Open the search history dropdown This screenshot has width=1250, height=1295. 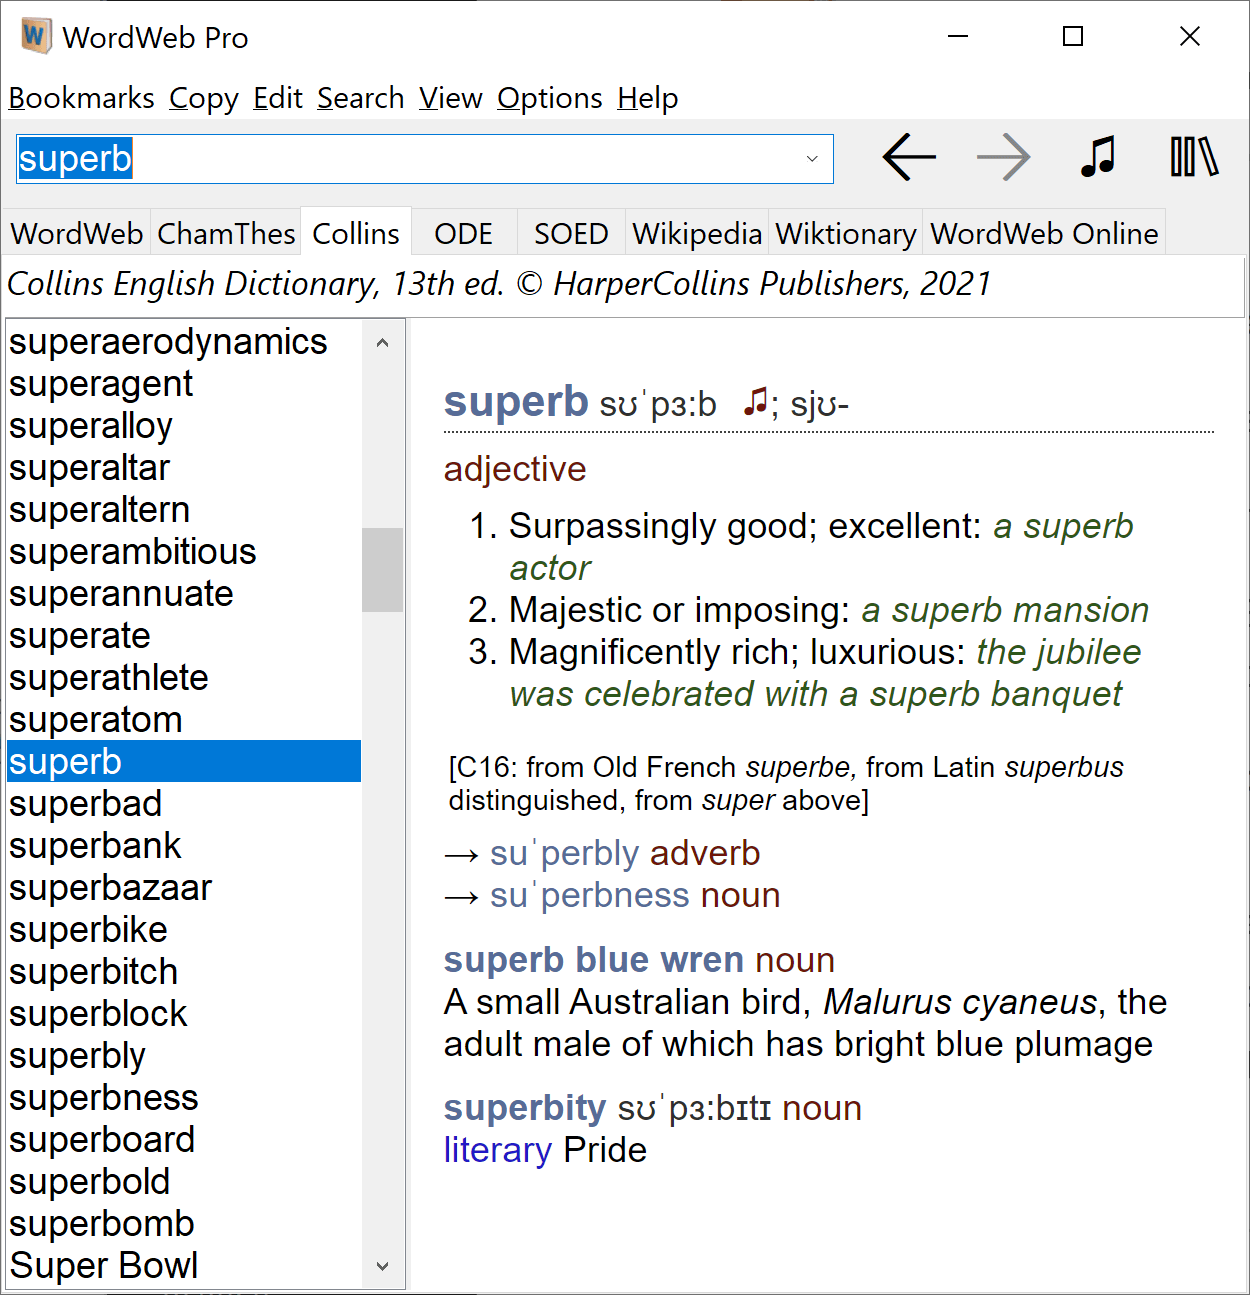[810, 158]
